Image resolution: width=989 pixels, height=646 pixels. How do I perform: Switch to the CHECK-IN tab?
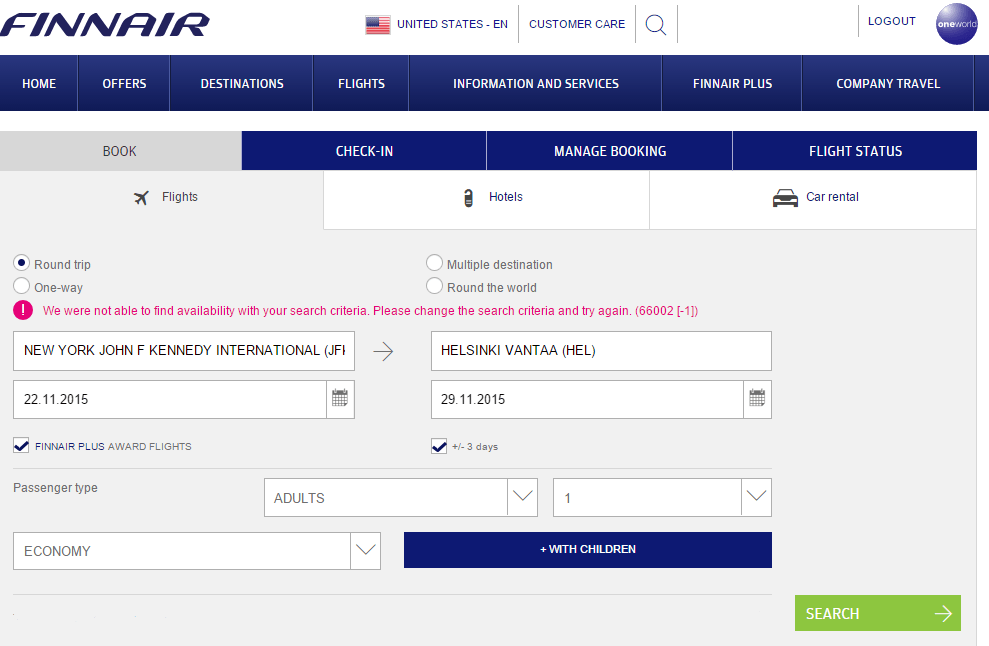(364, 151)
